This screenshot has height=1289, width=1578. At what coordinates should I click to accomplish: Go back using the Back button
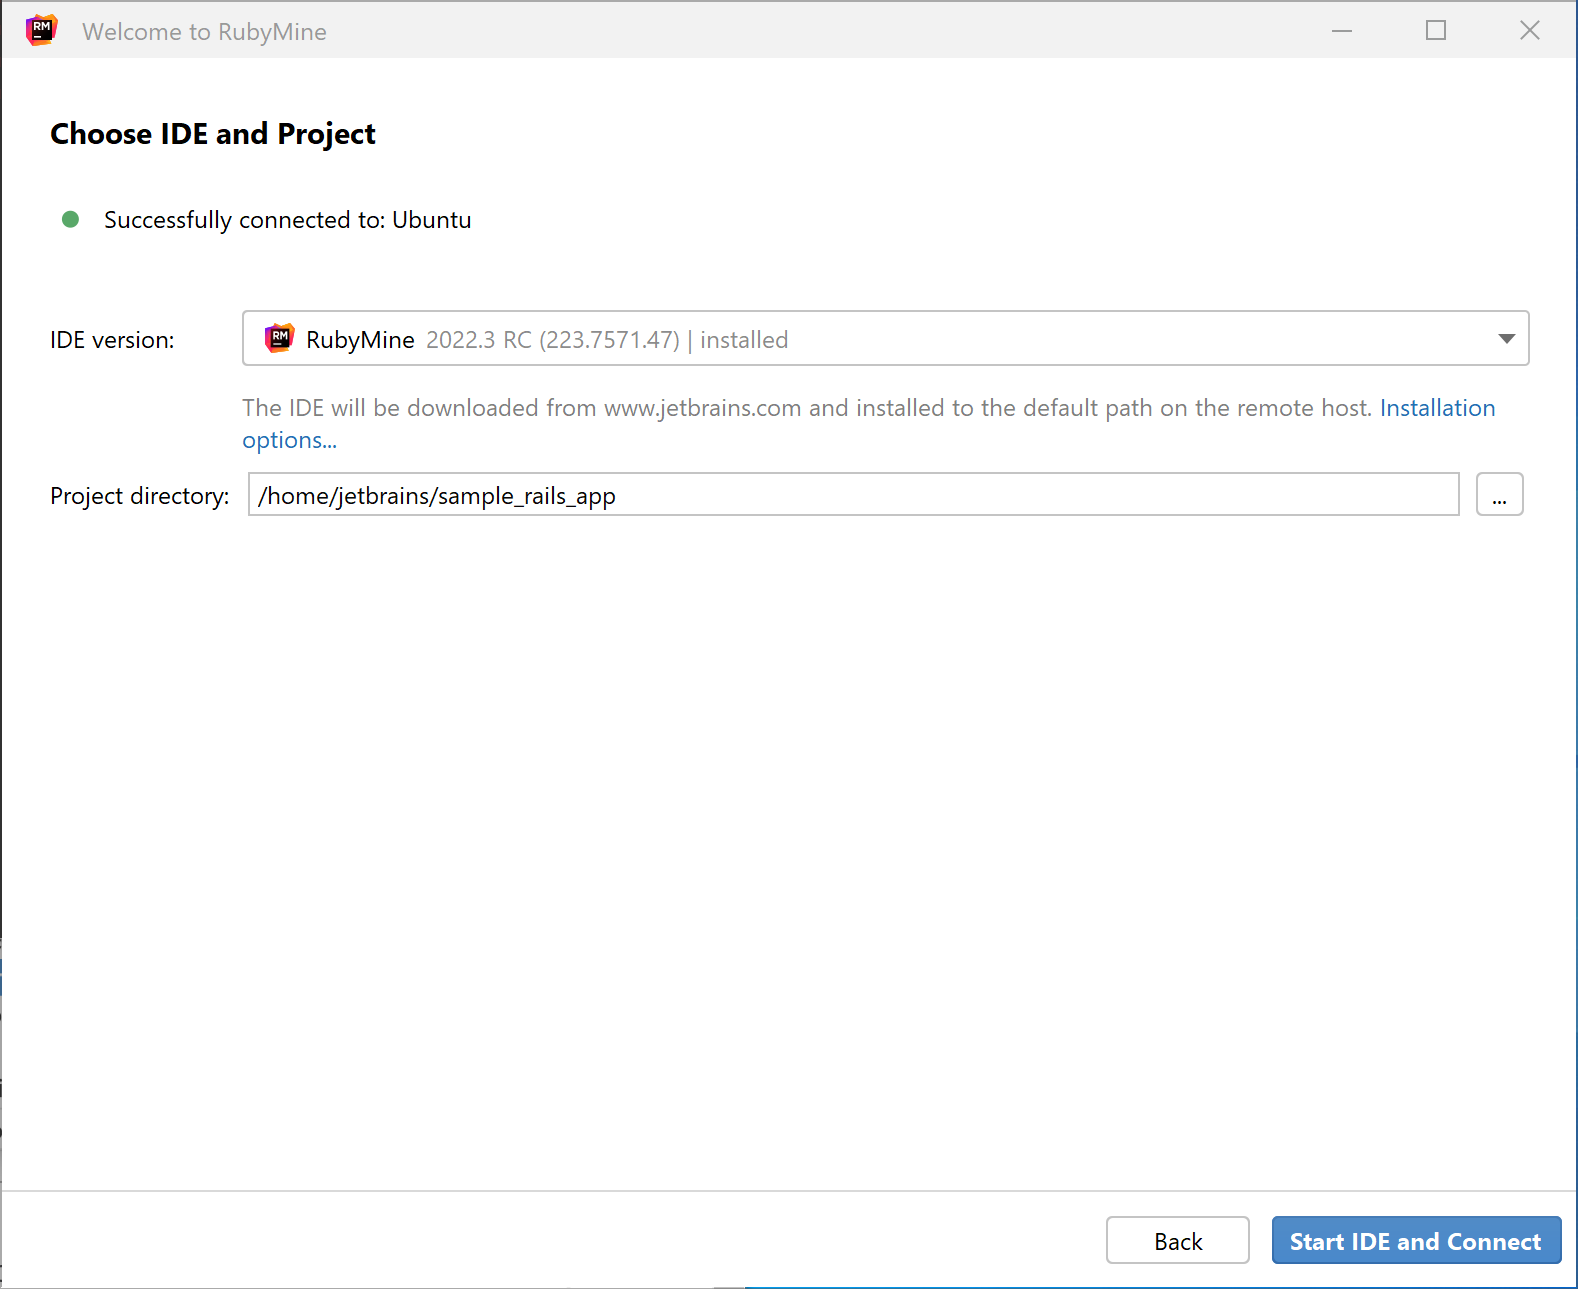[x=1177, y=1241]
